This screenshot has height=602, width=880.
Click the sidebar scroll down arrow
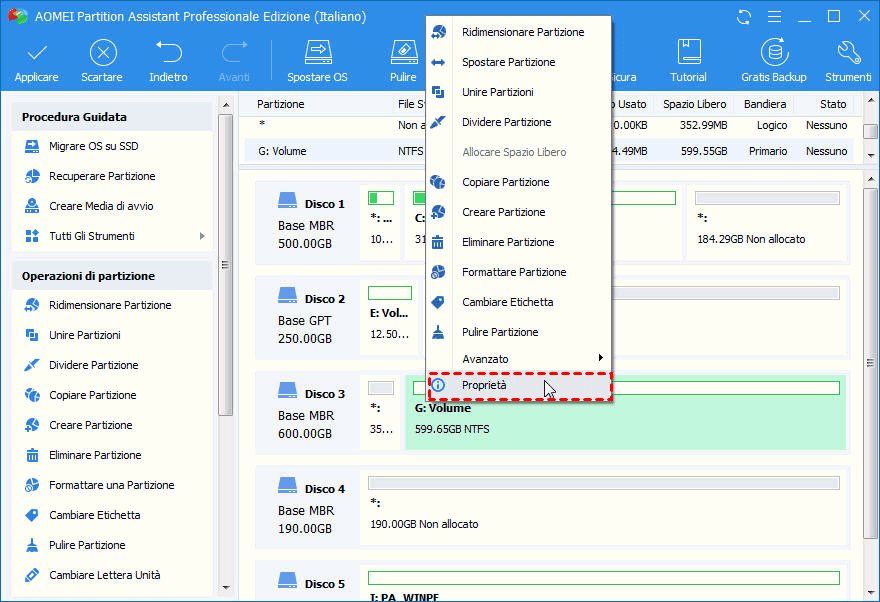point(226,588)
